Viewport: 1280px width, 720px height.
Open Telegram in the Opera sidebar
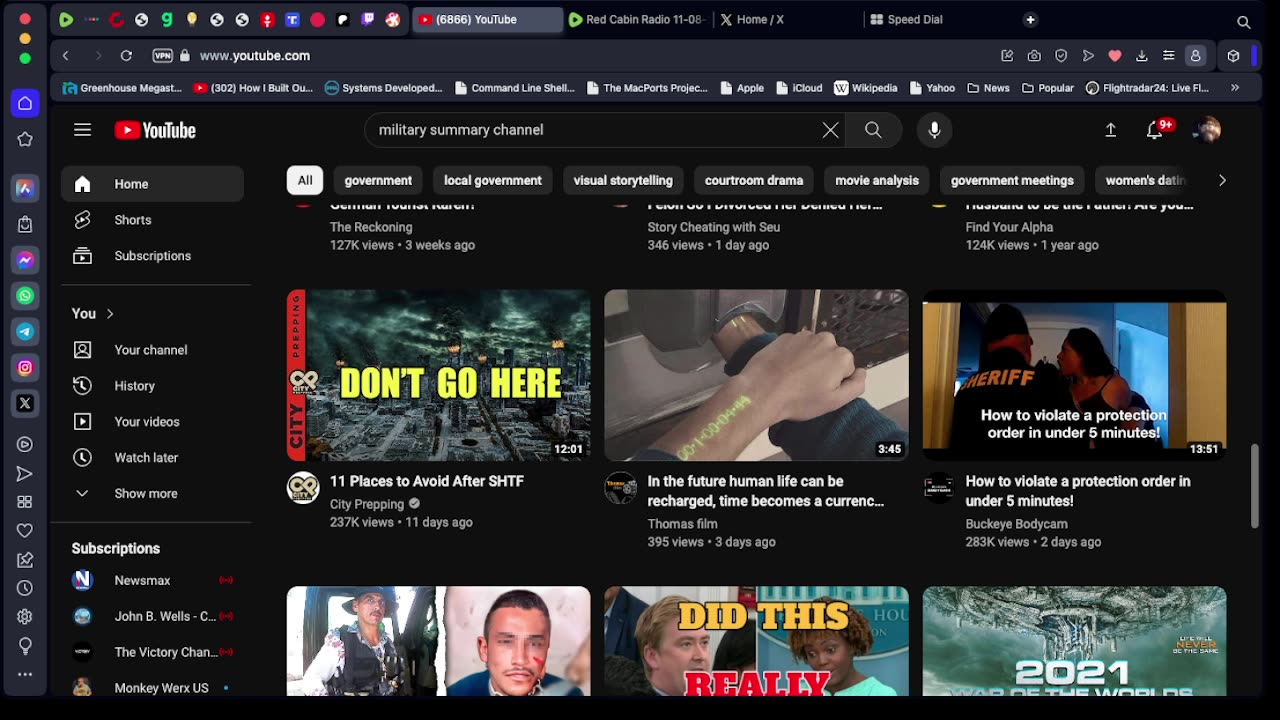pyautogui.click(x=25, y=332)
